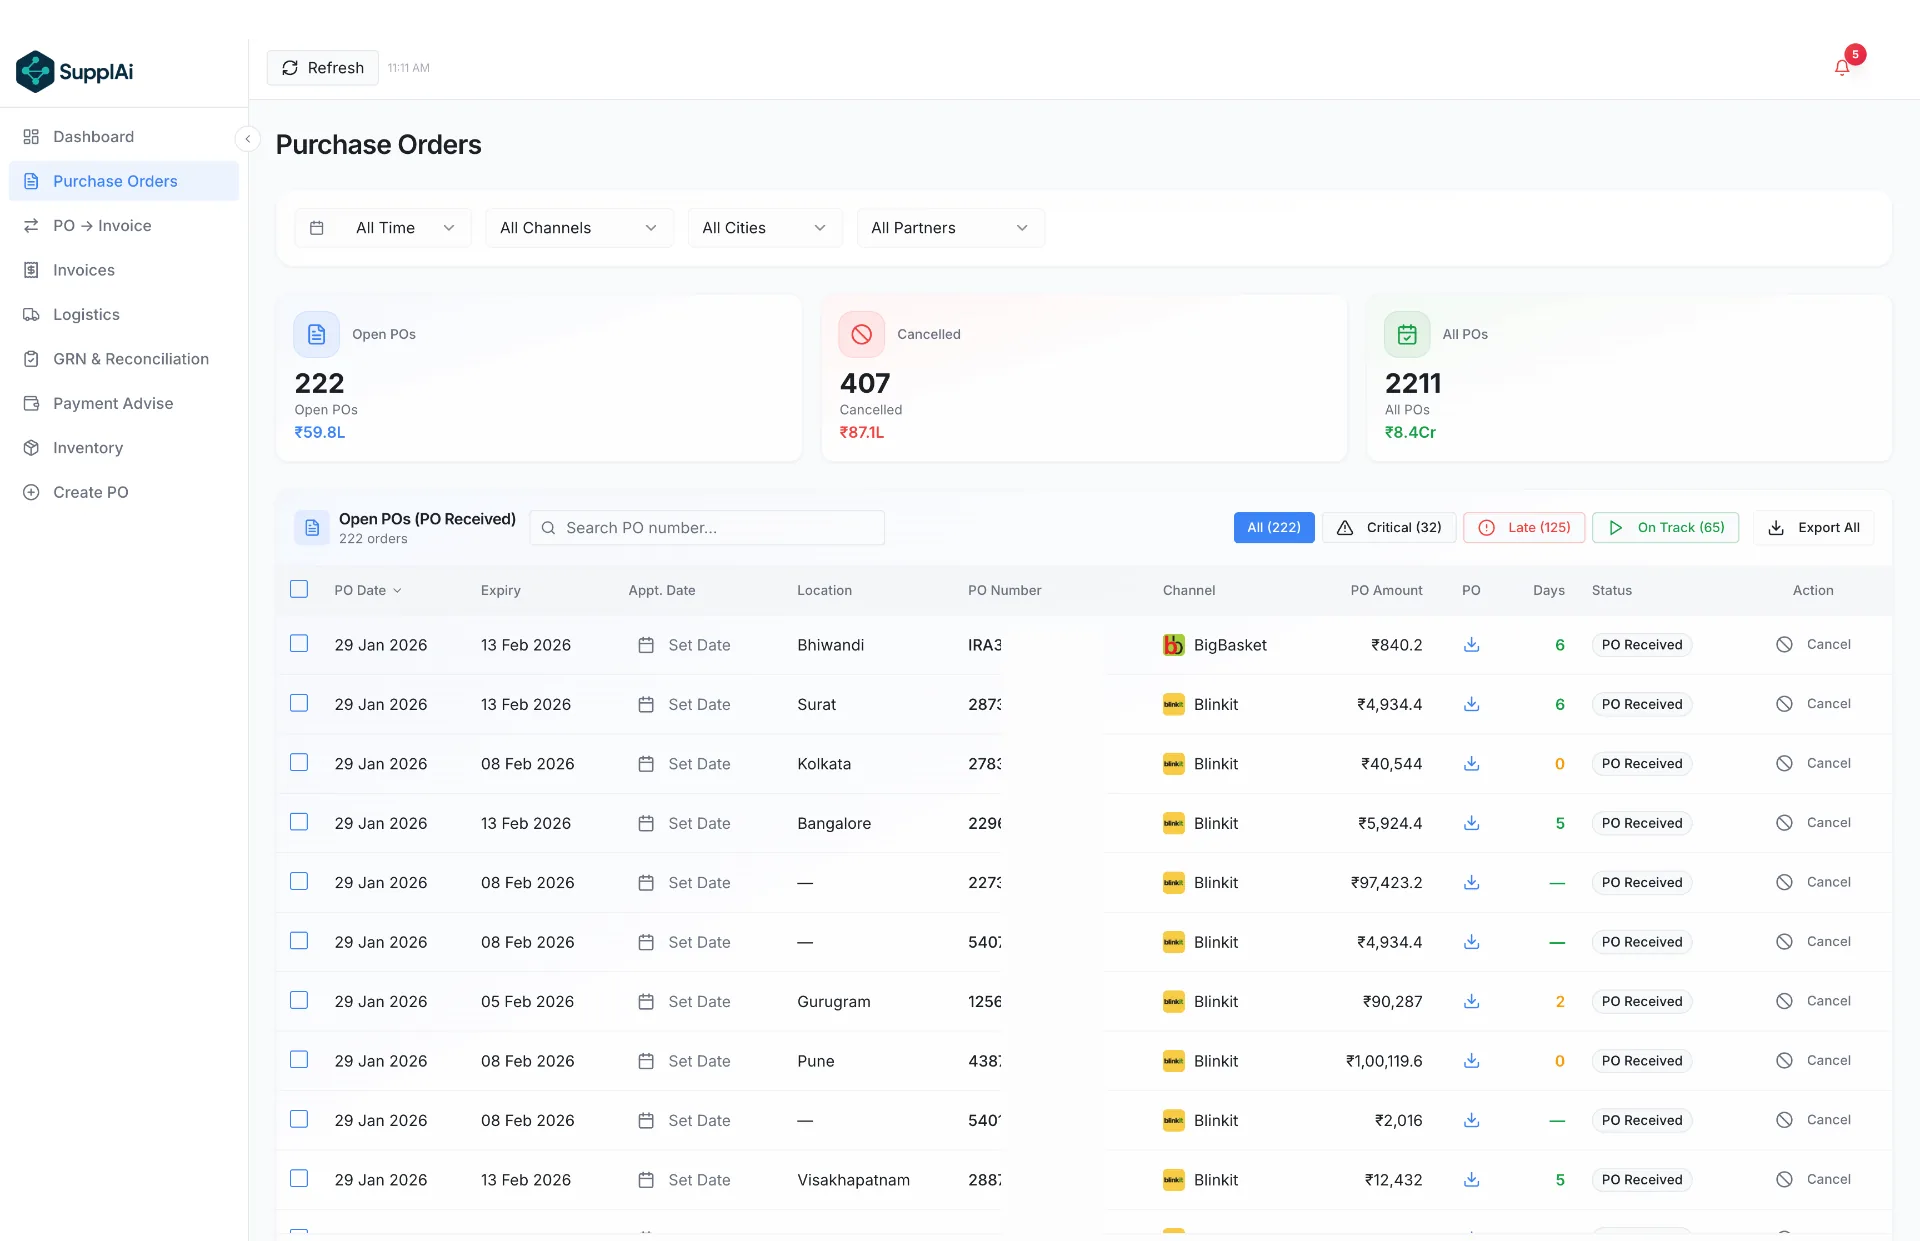Screen dimensions: 1920x1241
Task: Set Date for the Bangalore row
Action: 684,823
